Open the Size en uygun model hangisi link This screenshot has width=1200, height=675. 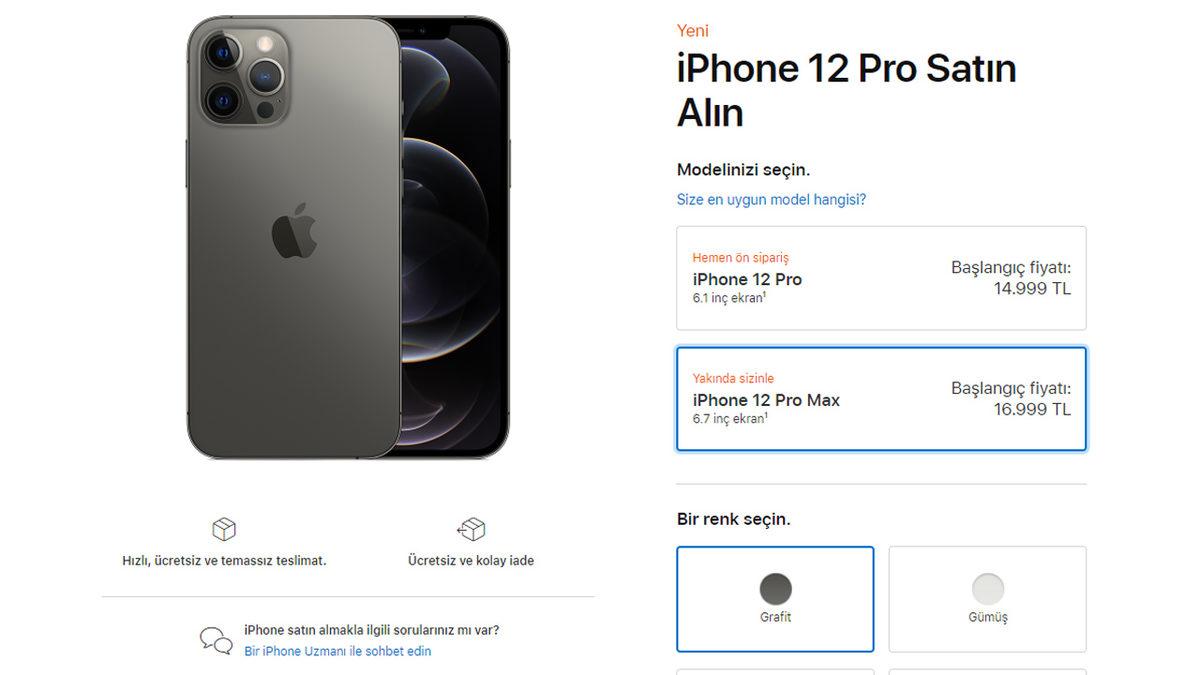pyautogui.click(x=772, y=199)
